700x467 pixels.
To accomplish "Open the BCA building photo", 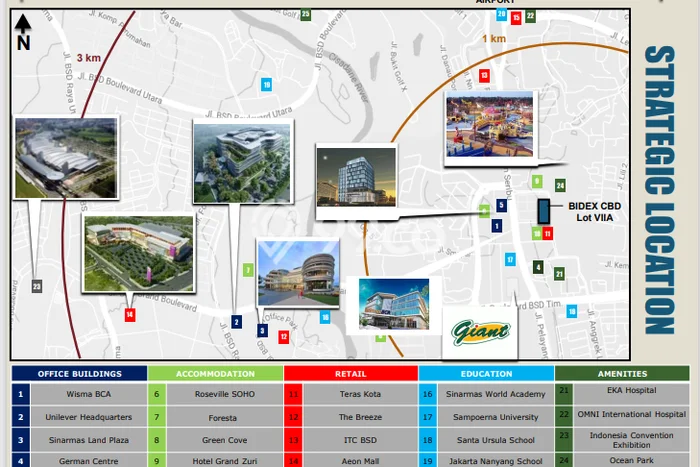I will (x=394, y=304).
